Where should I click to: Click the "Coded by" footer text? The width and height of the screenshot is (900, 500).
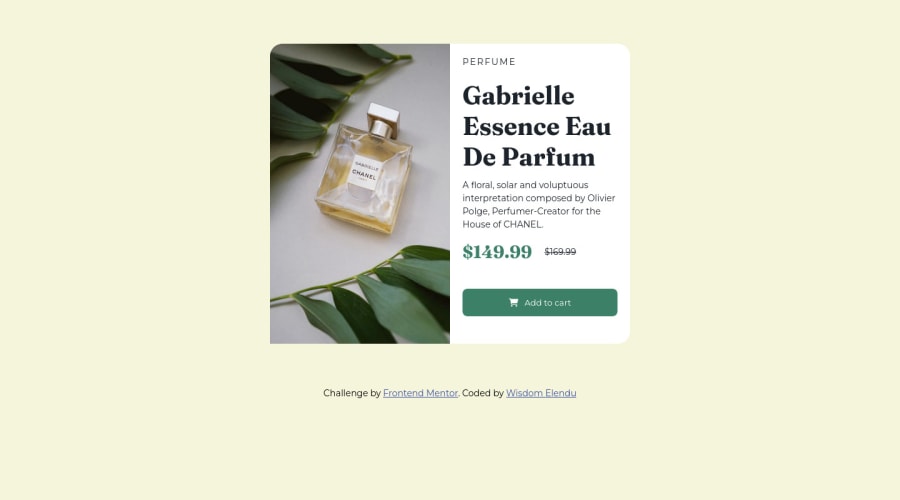coord(483,393)
